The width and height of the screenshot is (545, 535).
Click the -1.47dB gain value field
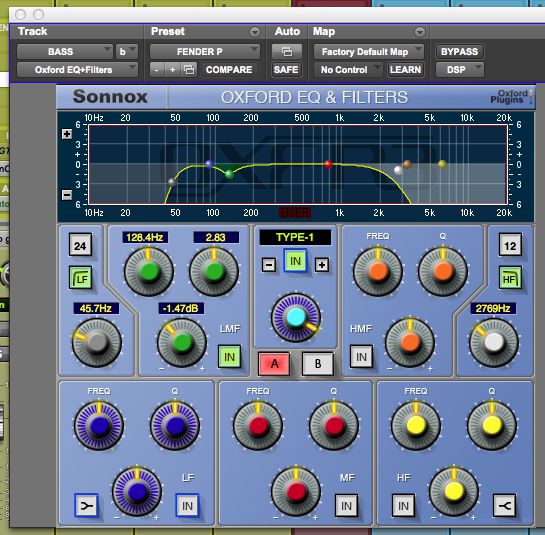tap(181, 308)
